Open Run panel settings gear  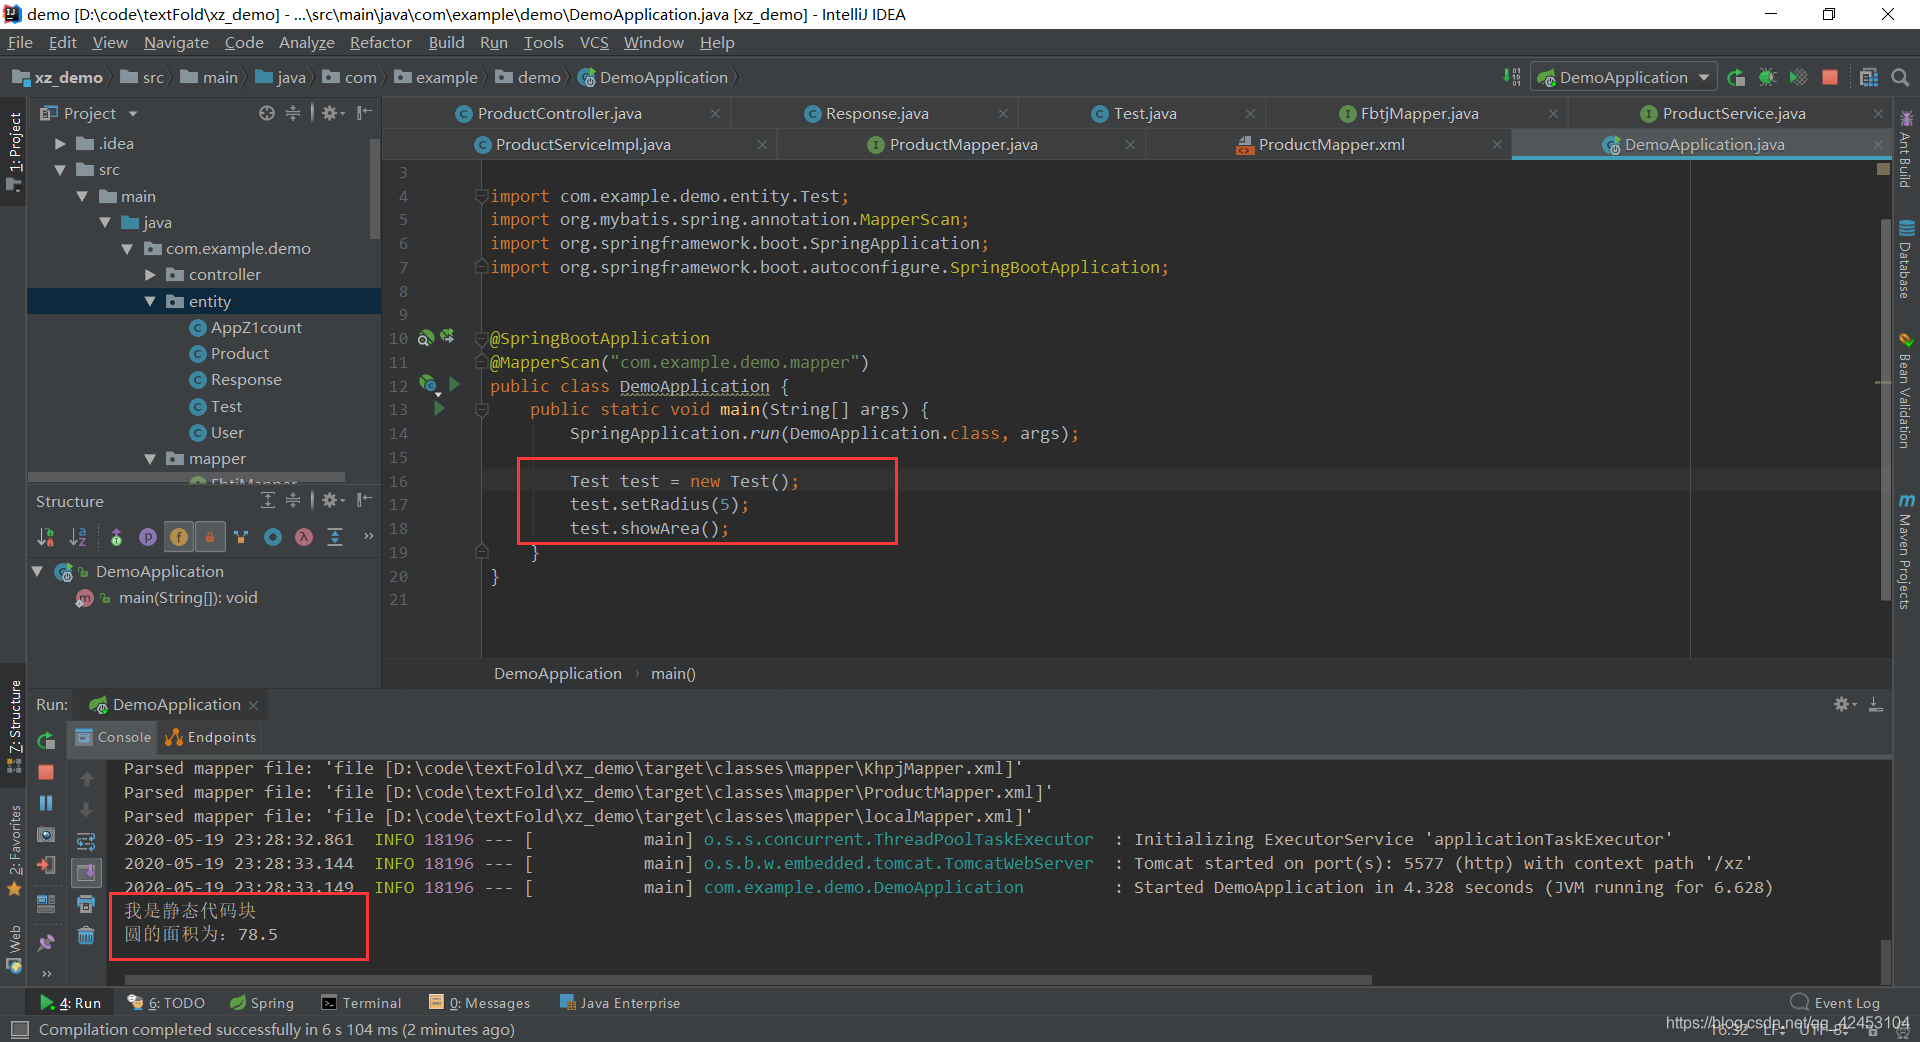point(1844,704)
